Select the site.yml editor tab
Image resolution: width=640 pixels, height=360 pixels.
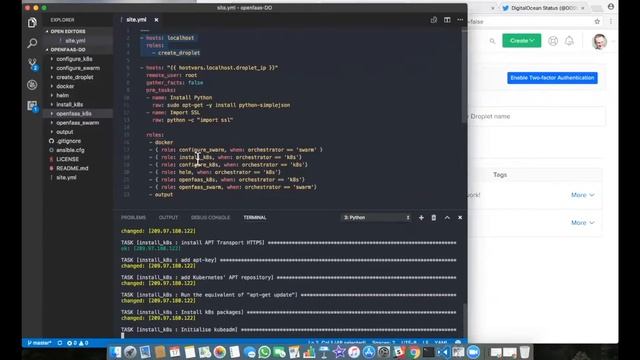point(136,20)
